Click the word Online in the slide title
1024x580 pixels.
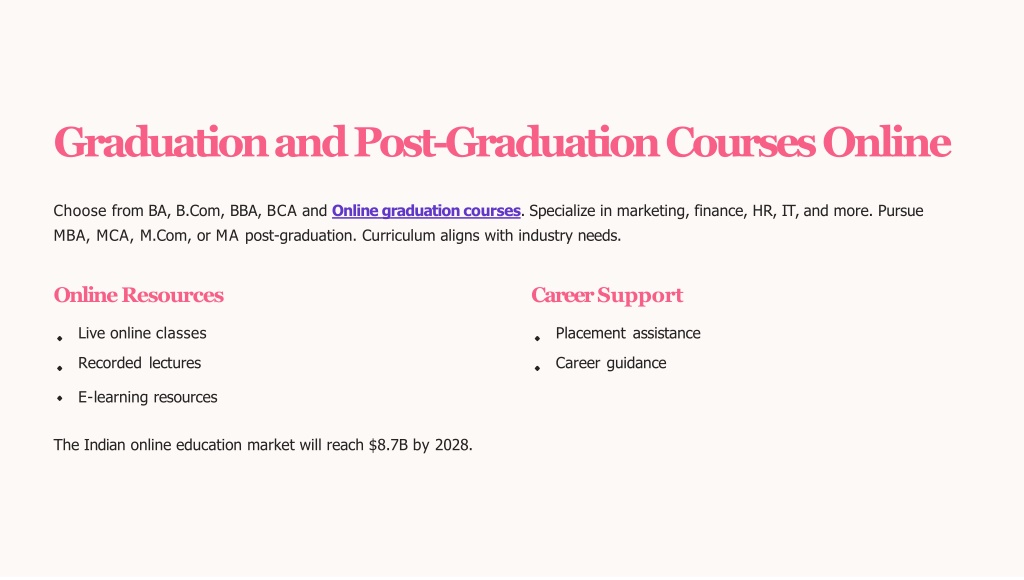click(886, 142)
